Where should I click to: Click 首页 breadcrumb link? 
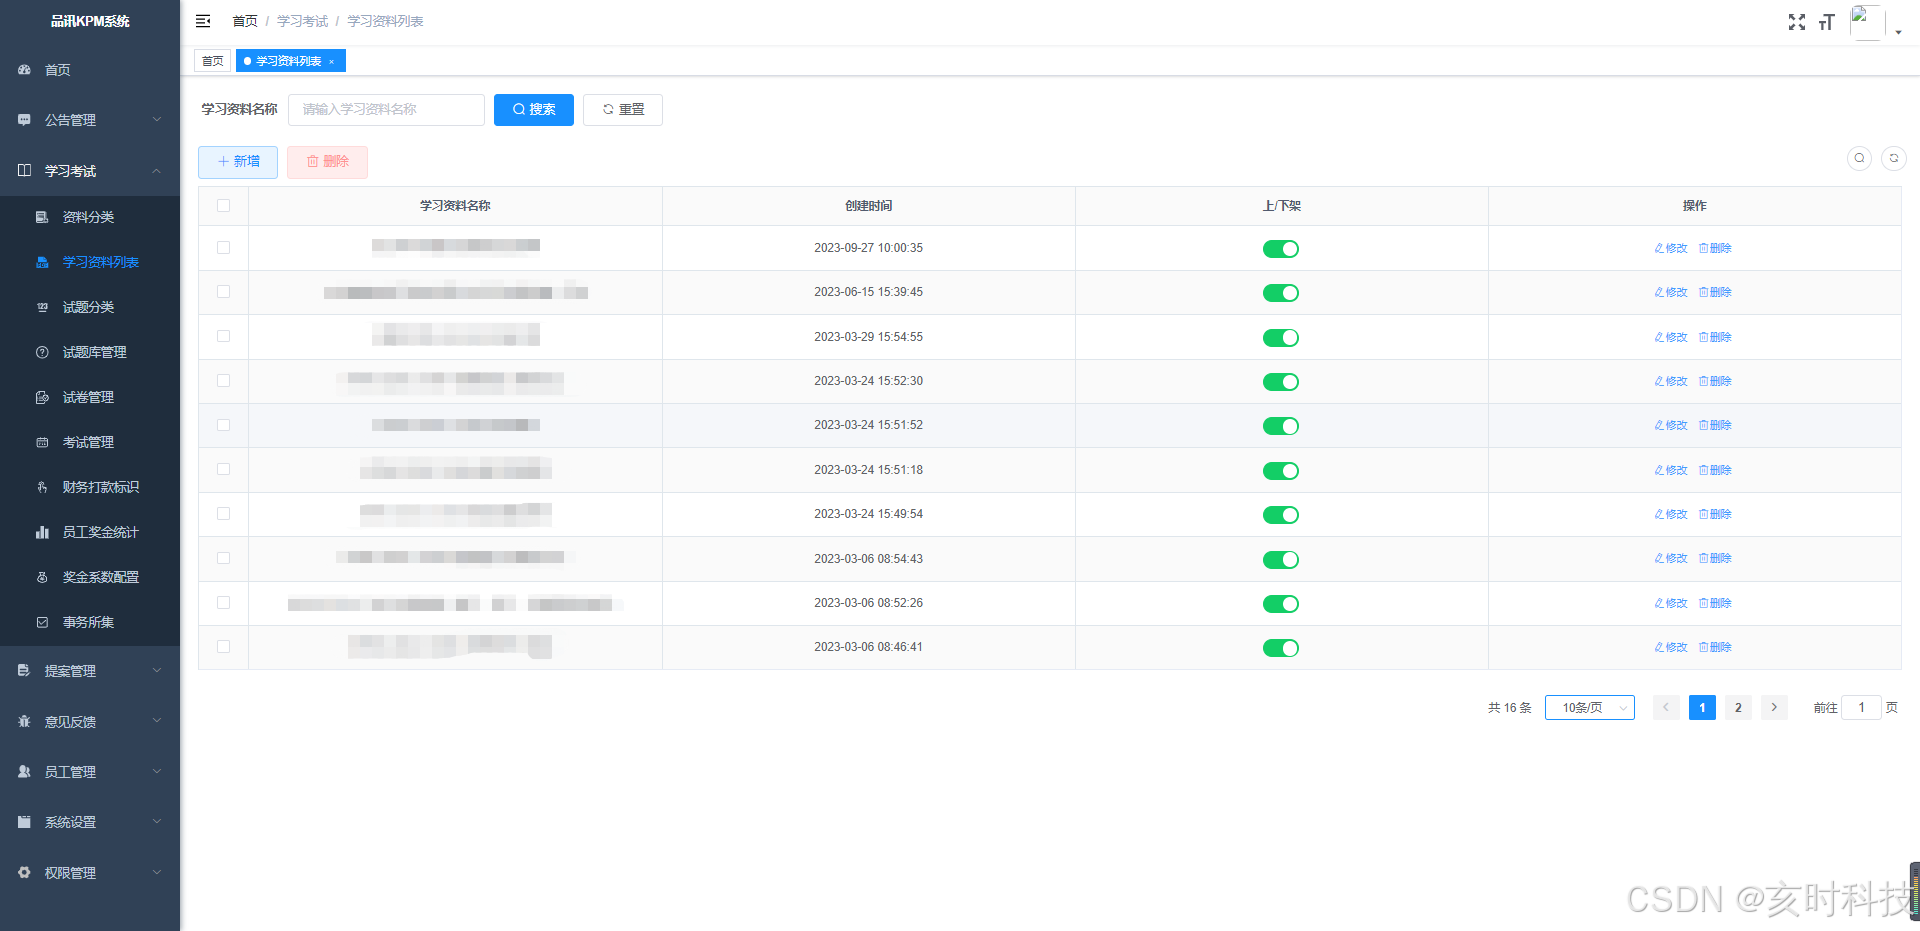coord(245,21)
